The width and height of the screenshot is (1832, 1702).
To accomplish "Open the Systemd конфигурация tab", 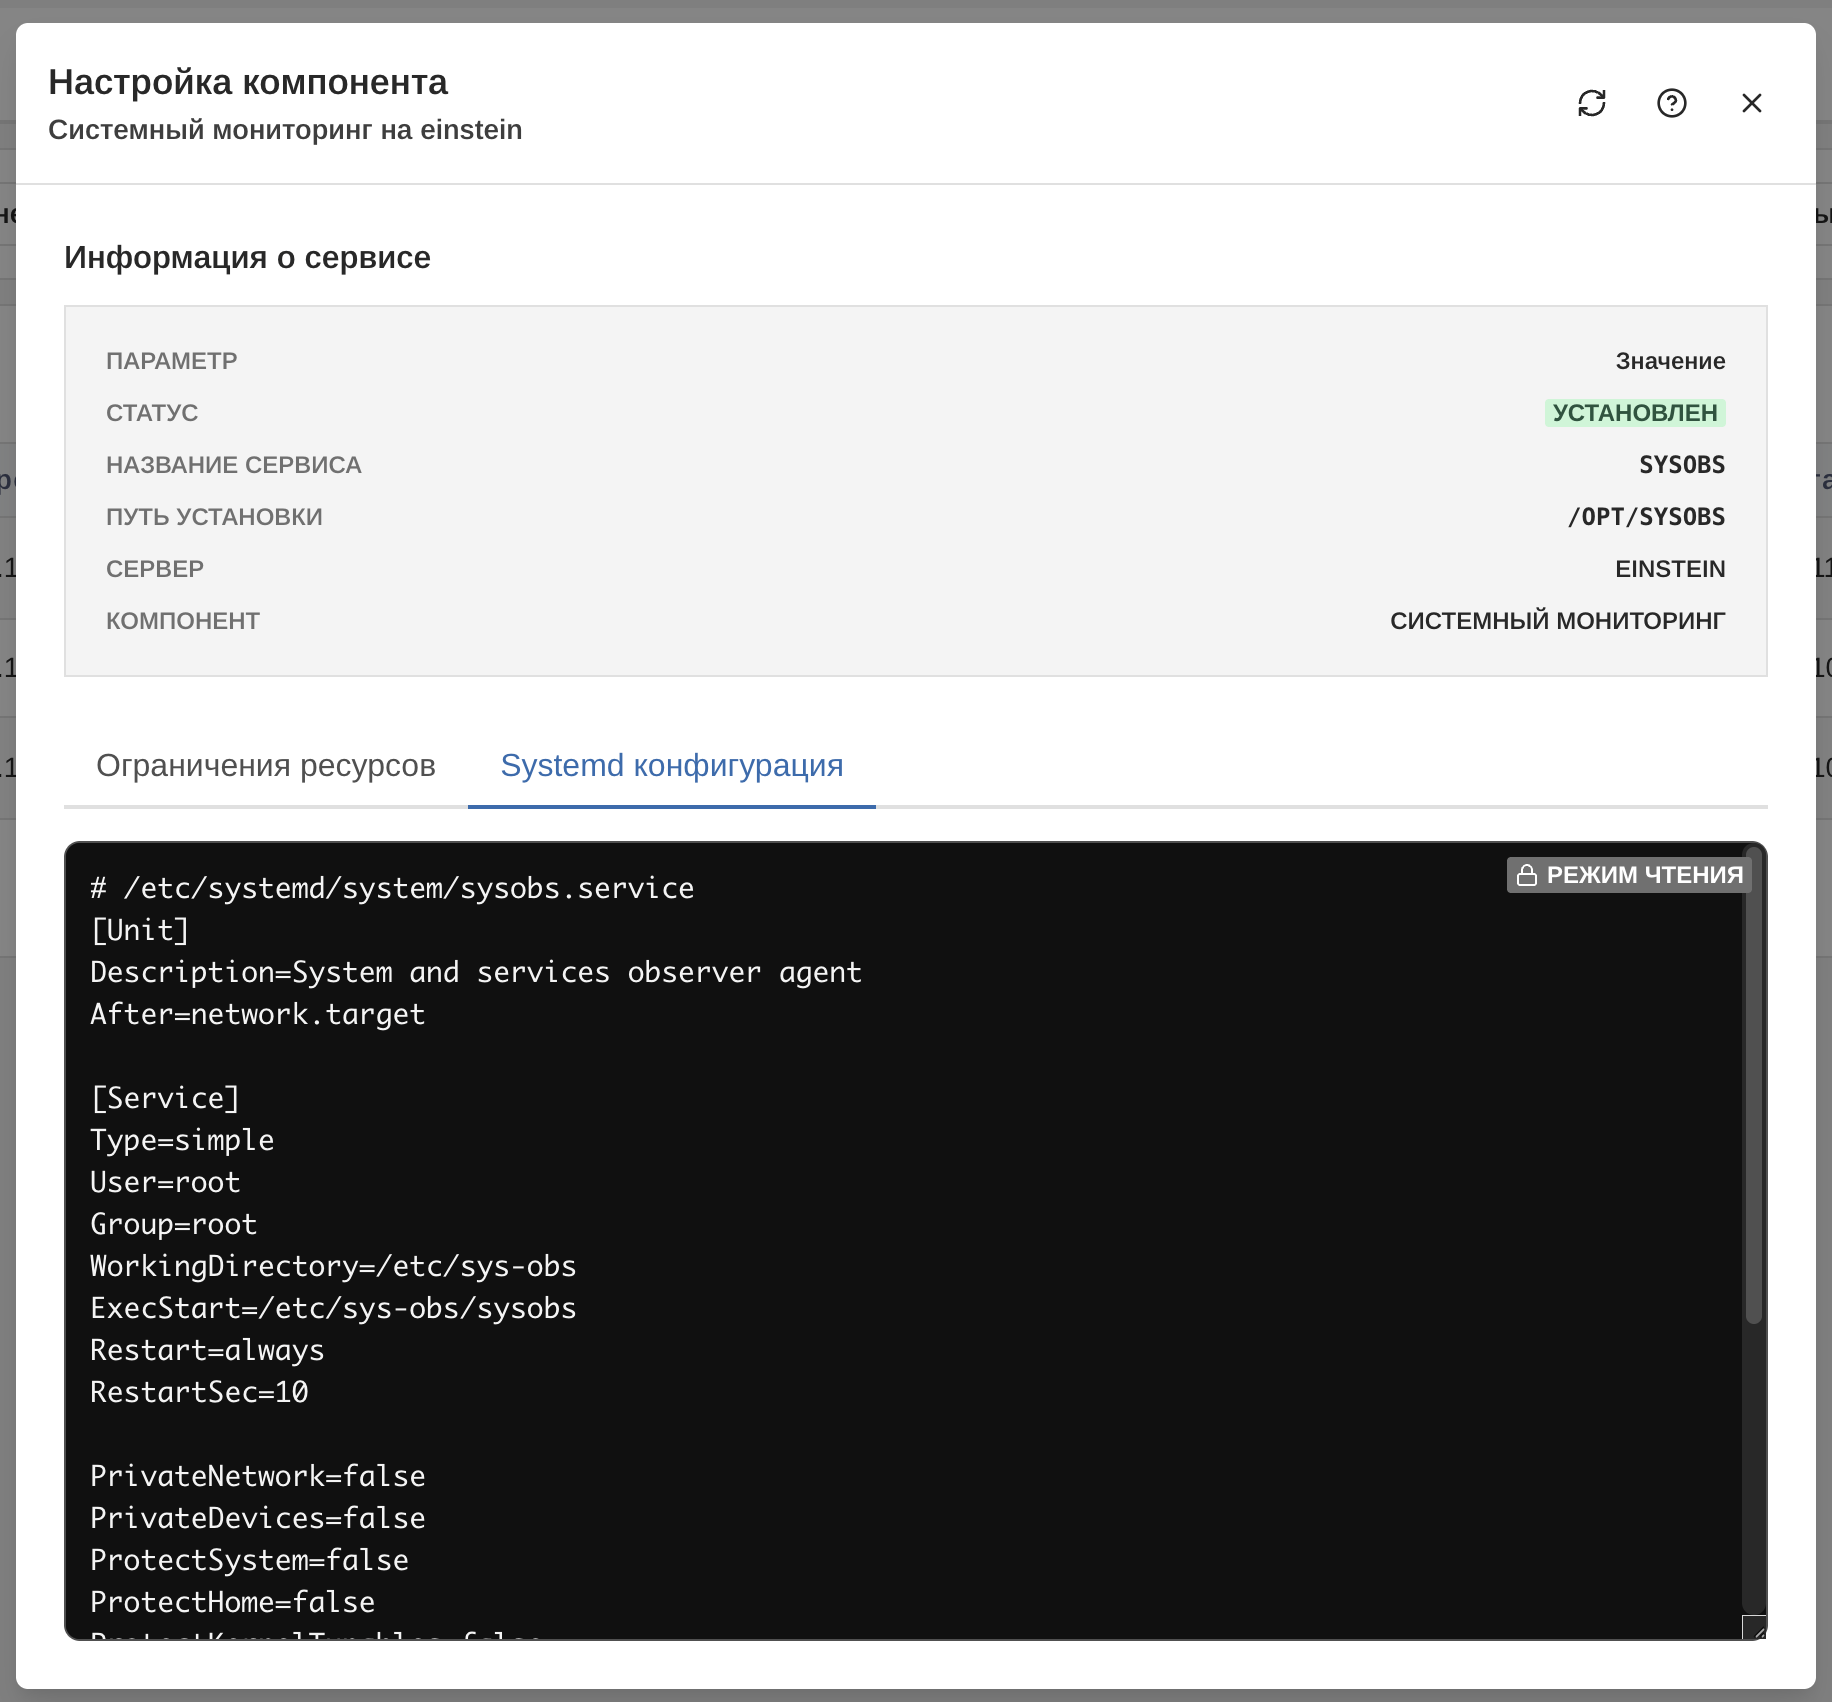I will 671,765.
